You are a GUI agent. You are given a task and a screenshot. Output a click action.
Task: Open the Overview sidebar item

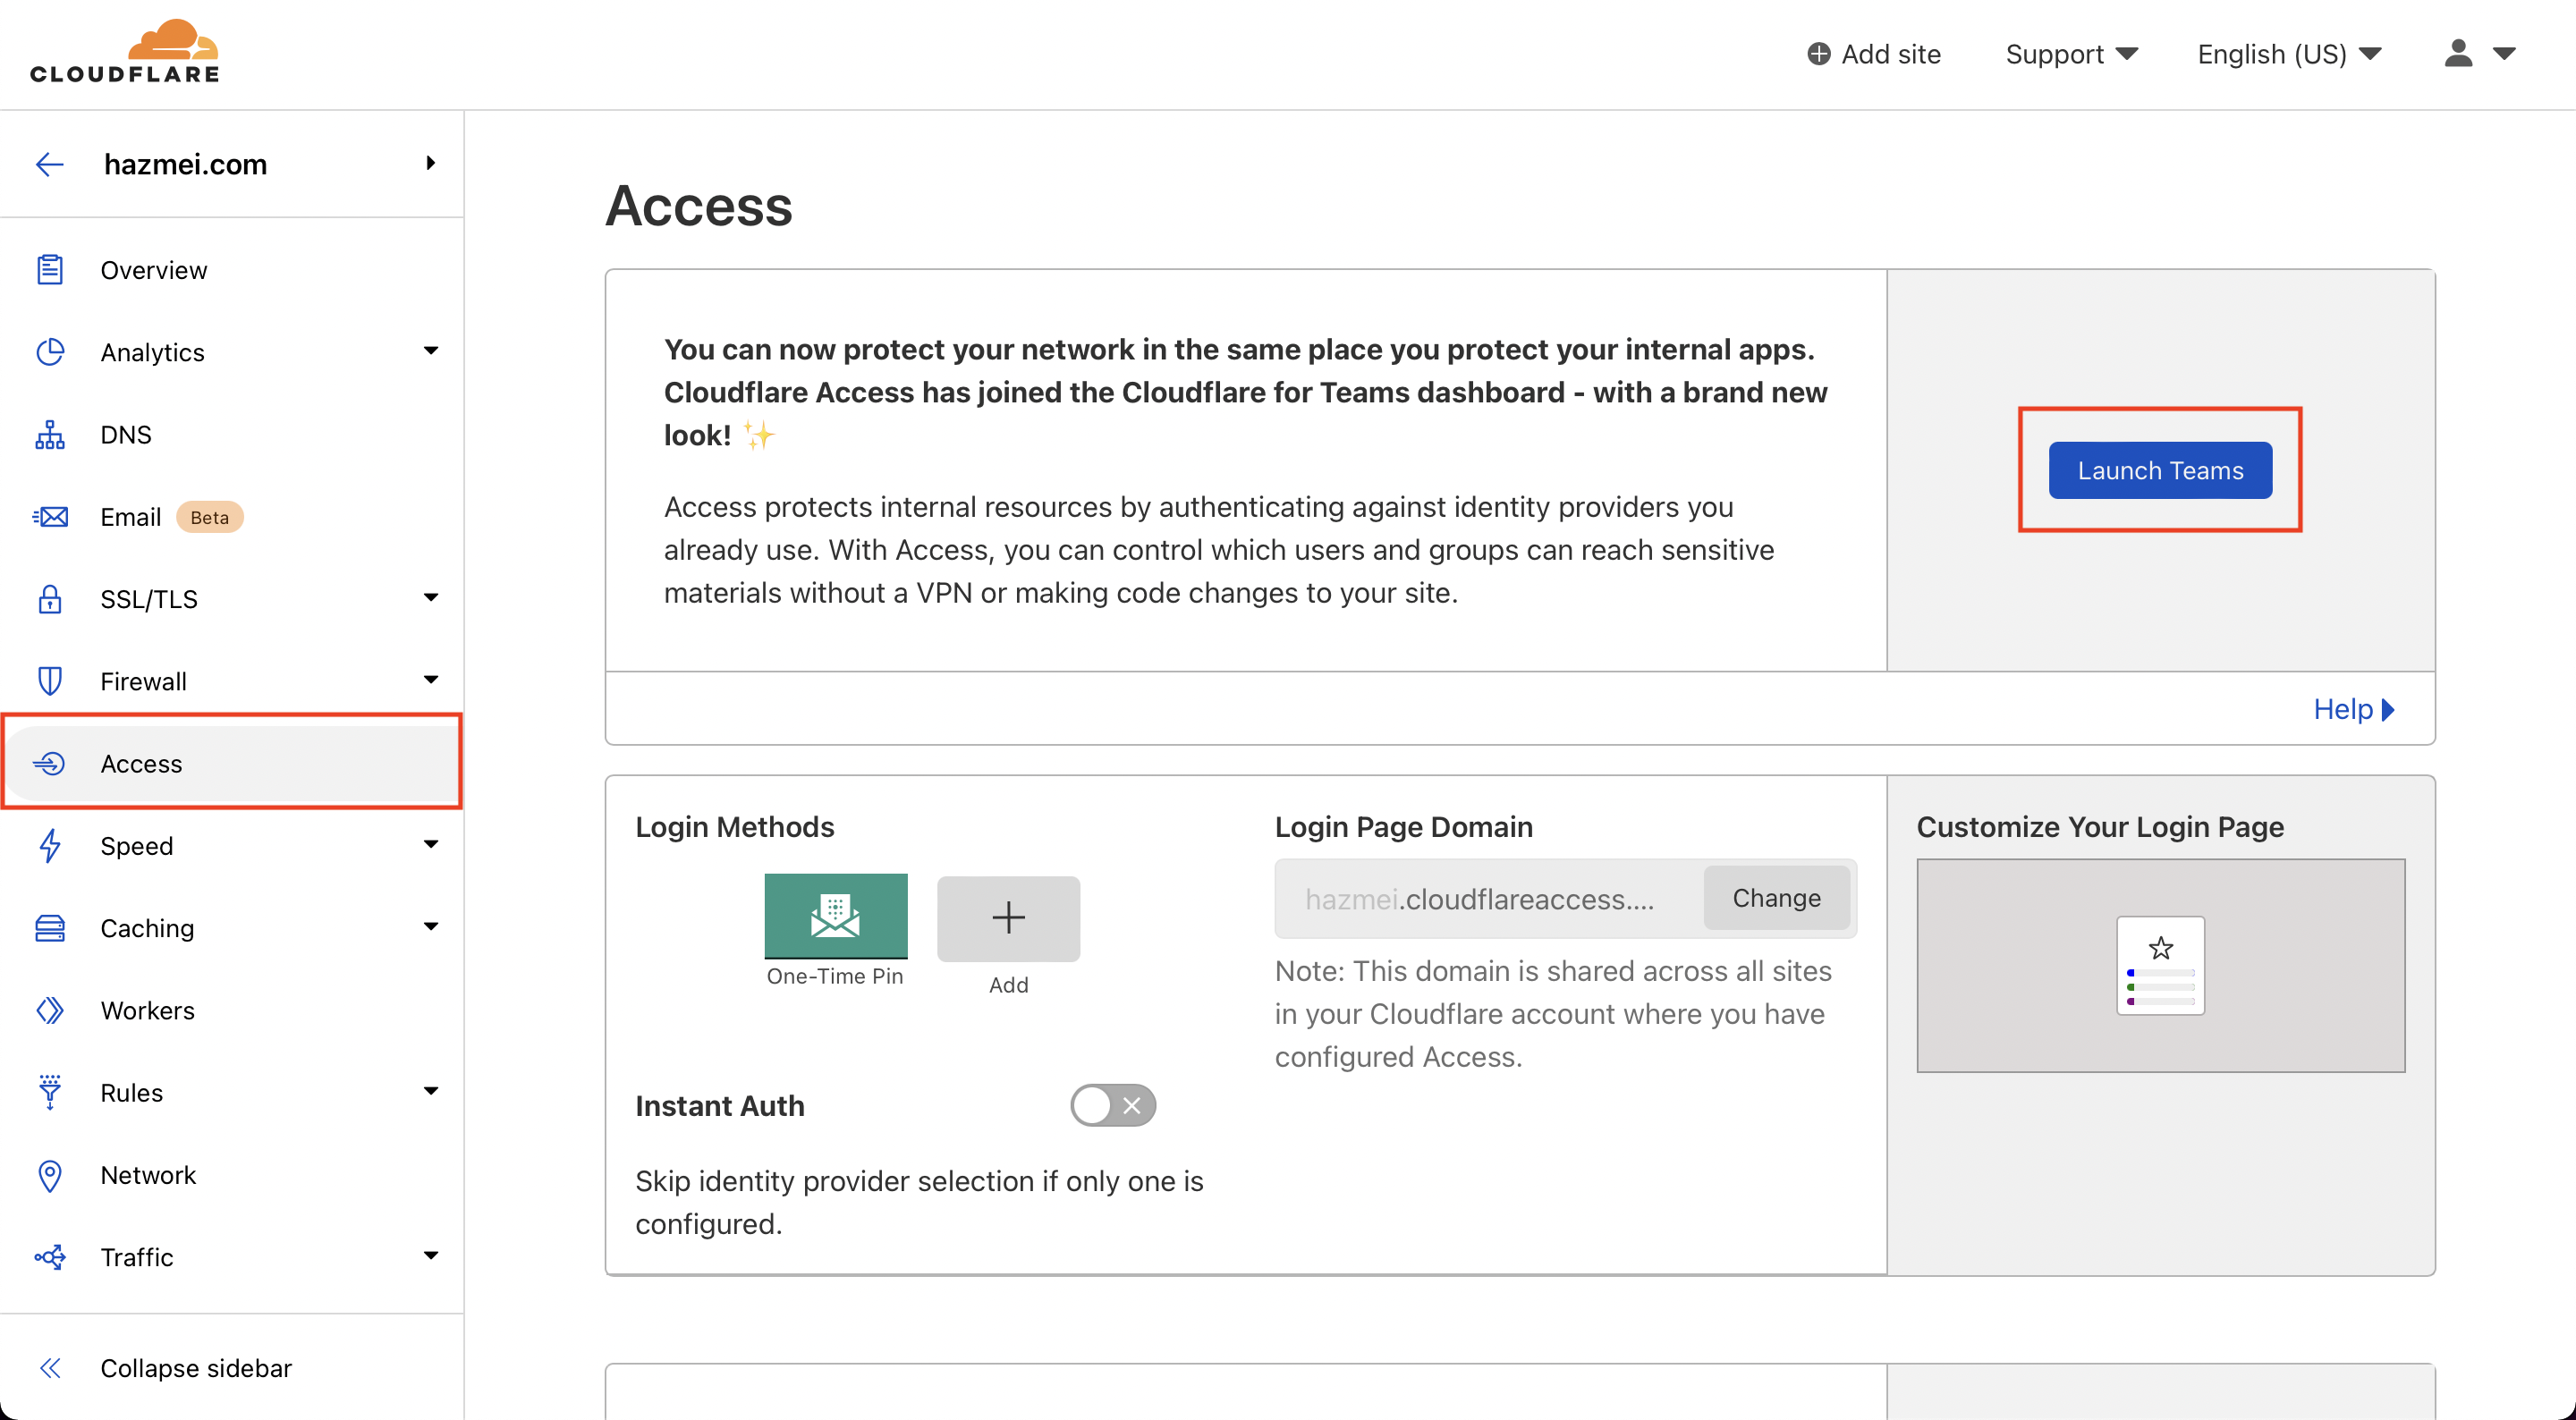153,270
